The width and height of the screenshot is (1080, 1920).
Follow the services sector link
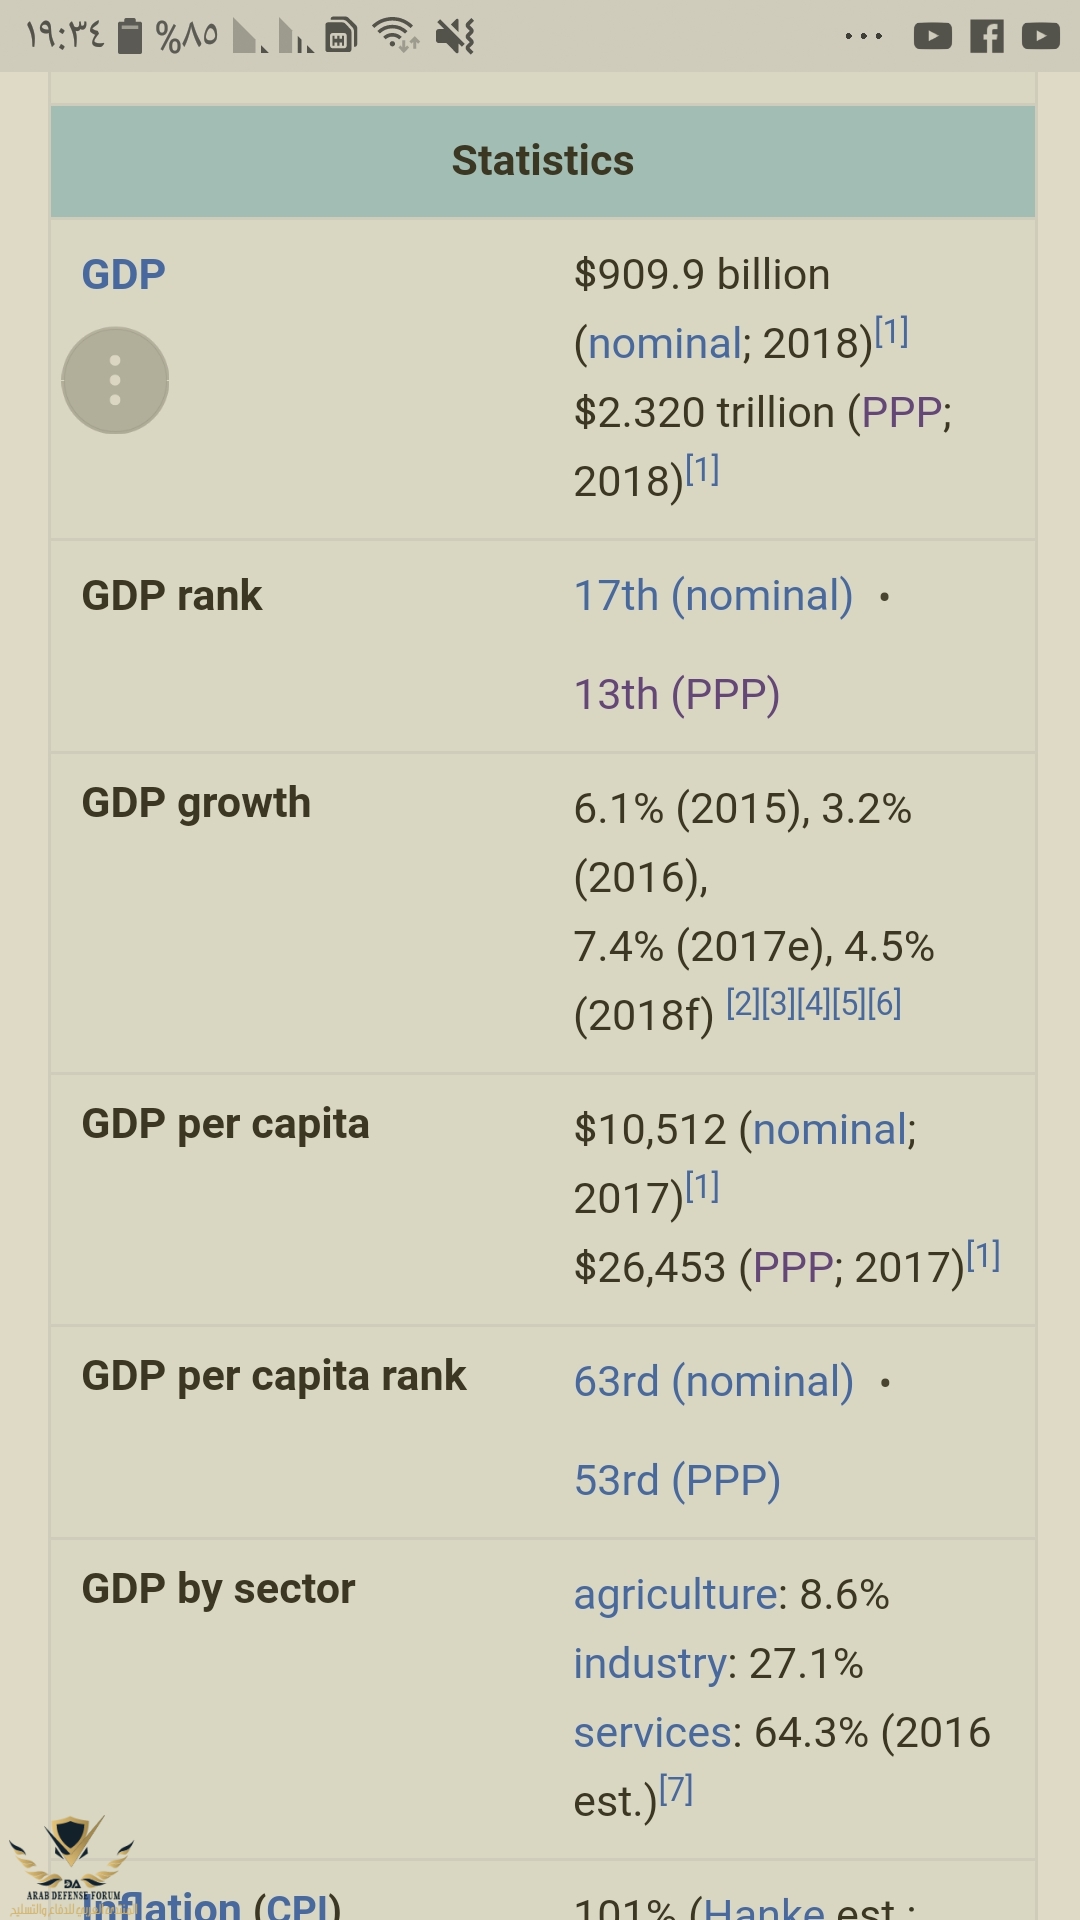(x=653, y=1733)
